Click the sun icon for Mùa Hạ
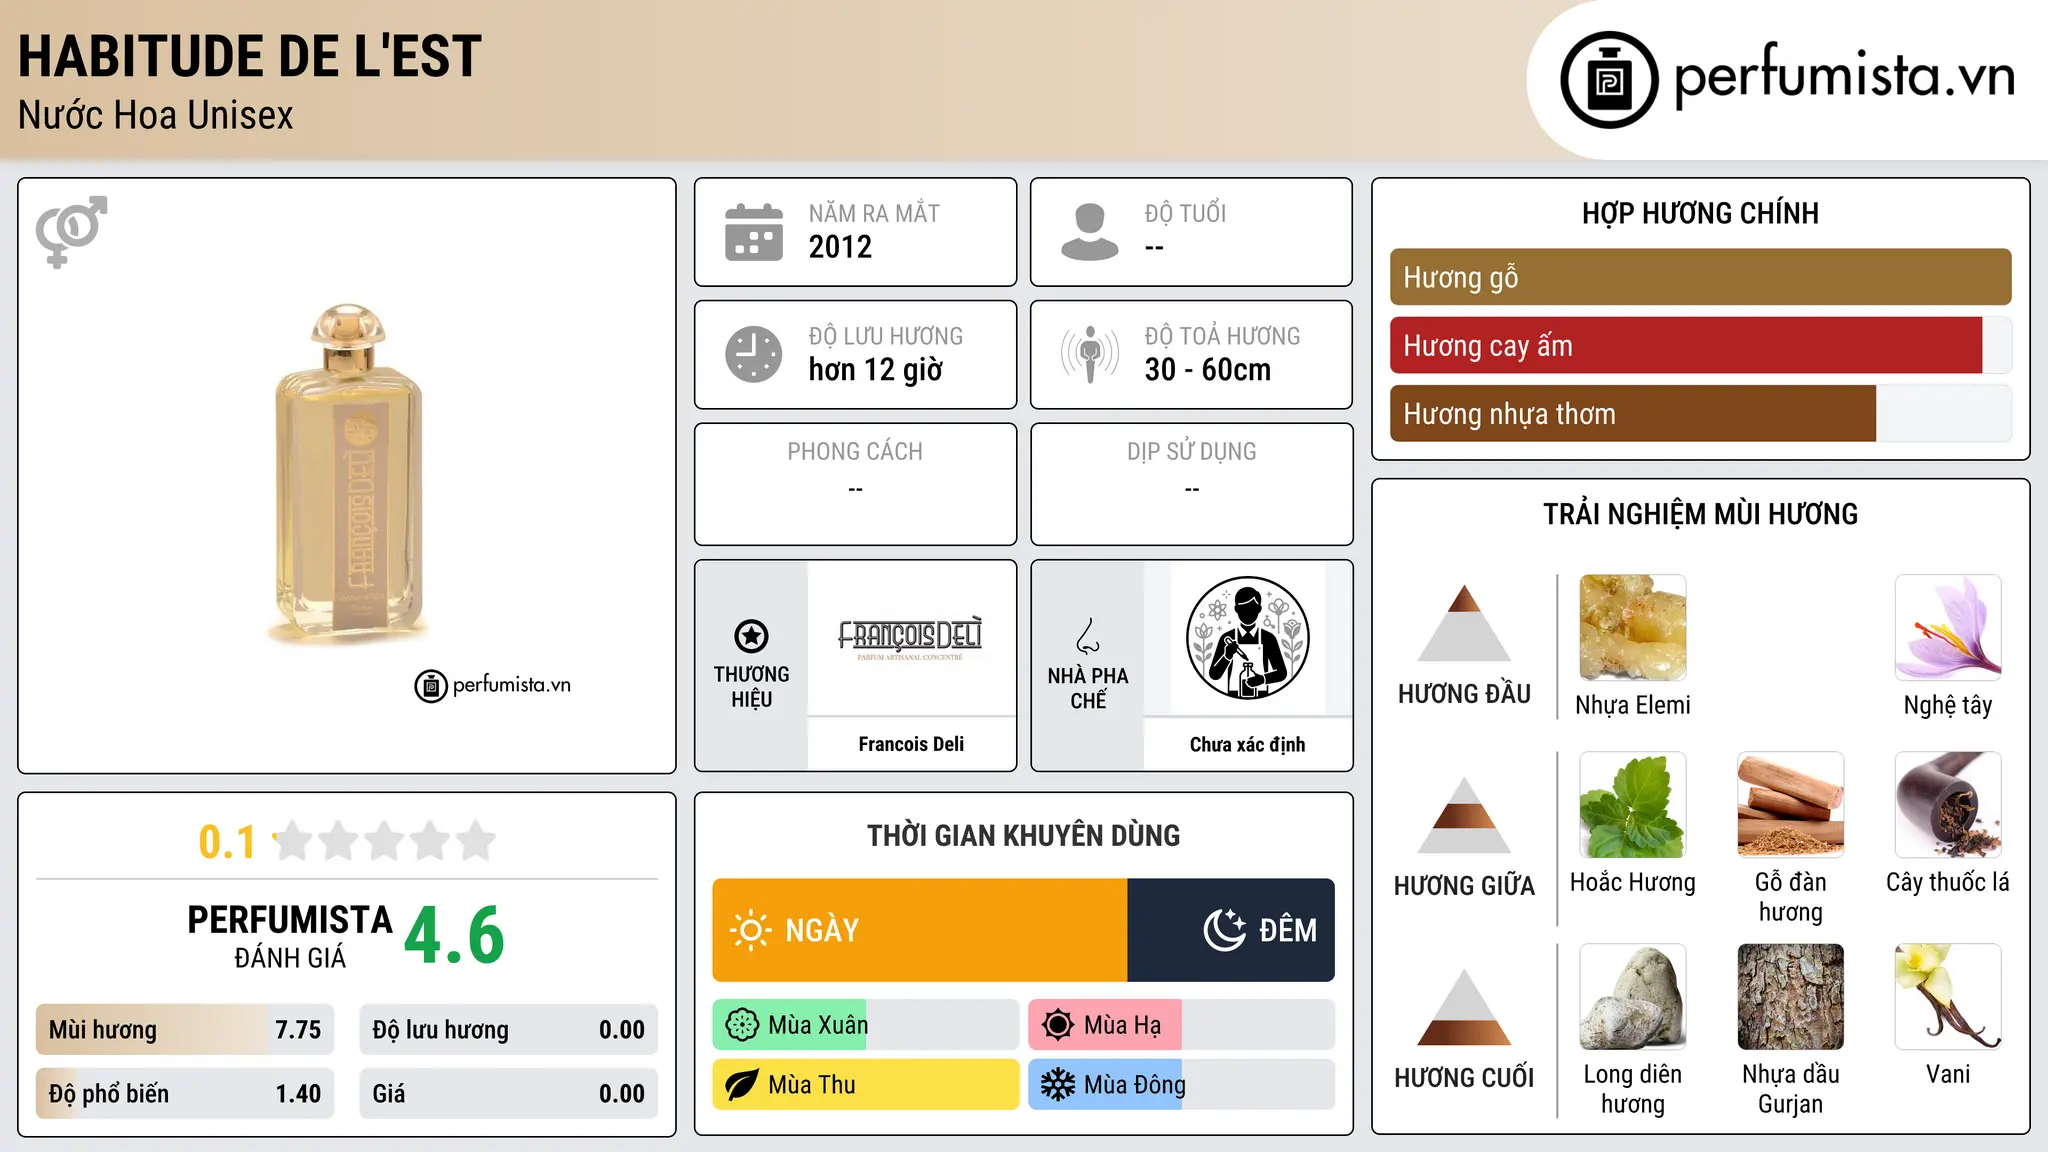Image resolution: width=2048 pixels, height=1152 pixels. coord(1058,1025)
